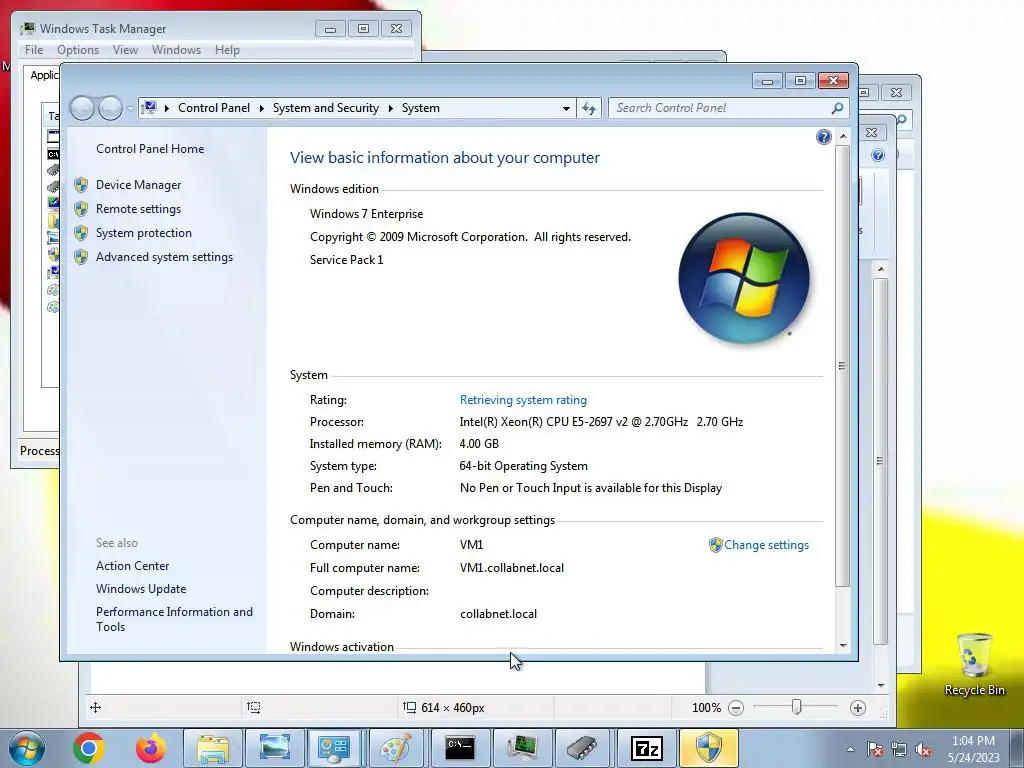Click the search magnifier in Control Panel
Image resolution: width=1024 pixels, height=768 pixels.
[837, 108]
